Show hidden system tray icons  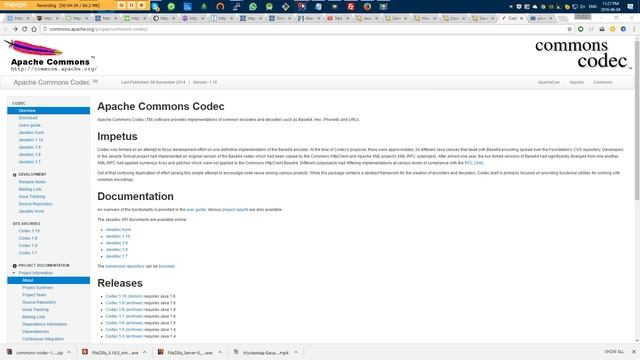click(x=511, y=7)
